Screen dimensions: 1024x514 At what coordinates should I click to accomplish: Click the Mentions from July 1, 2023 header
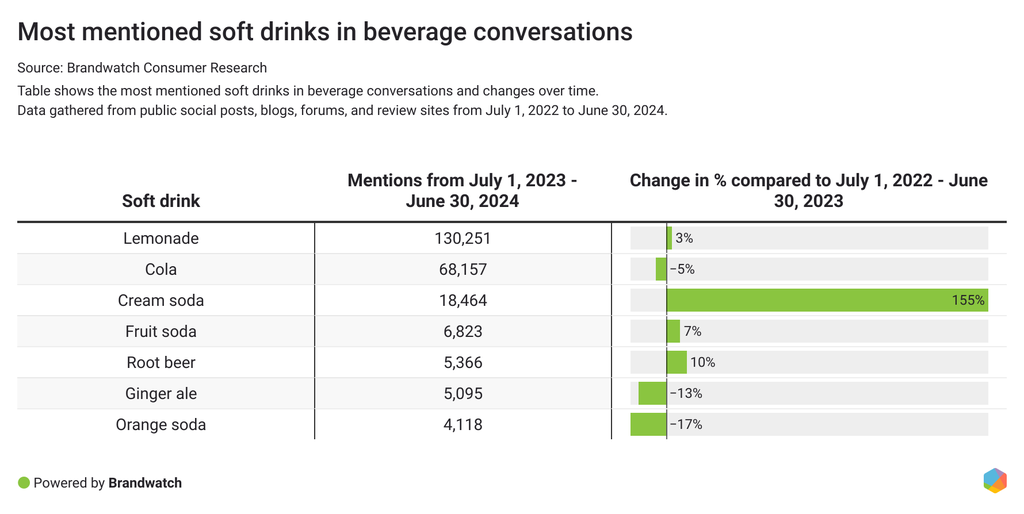tap(462, 190)
